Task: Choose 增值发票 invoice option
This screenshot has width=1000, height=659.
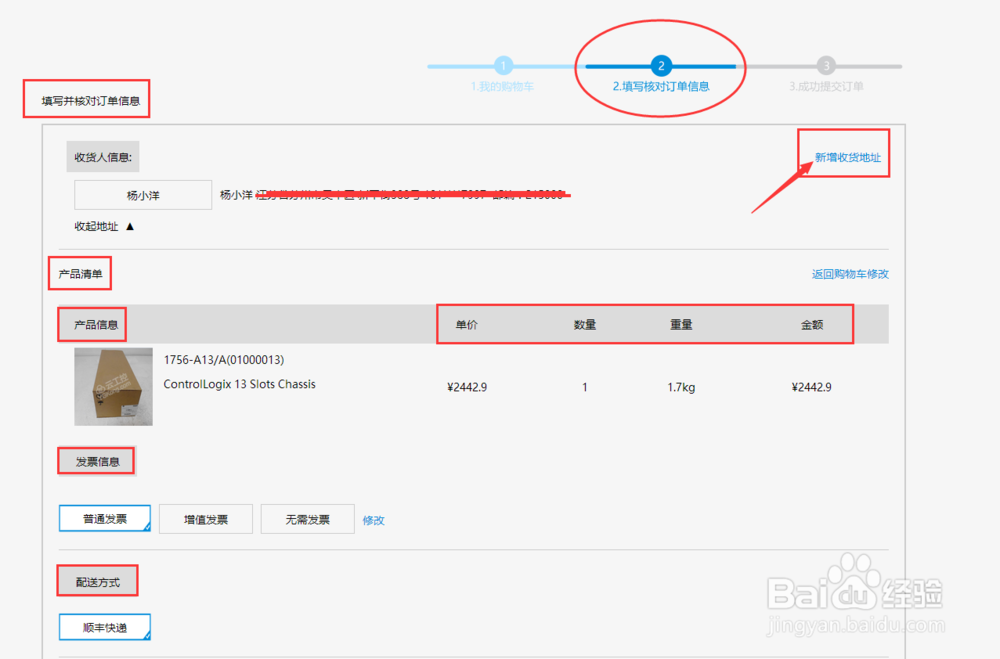Action: 205,519
